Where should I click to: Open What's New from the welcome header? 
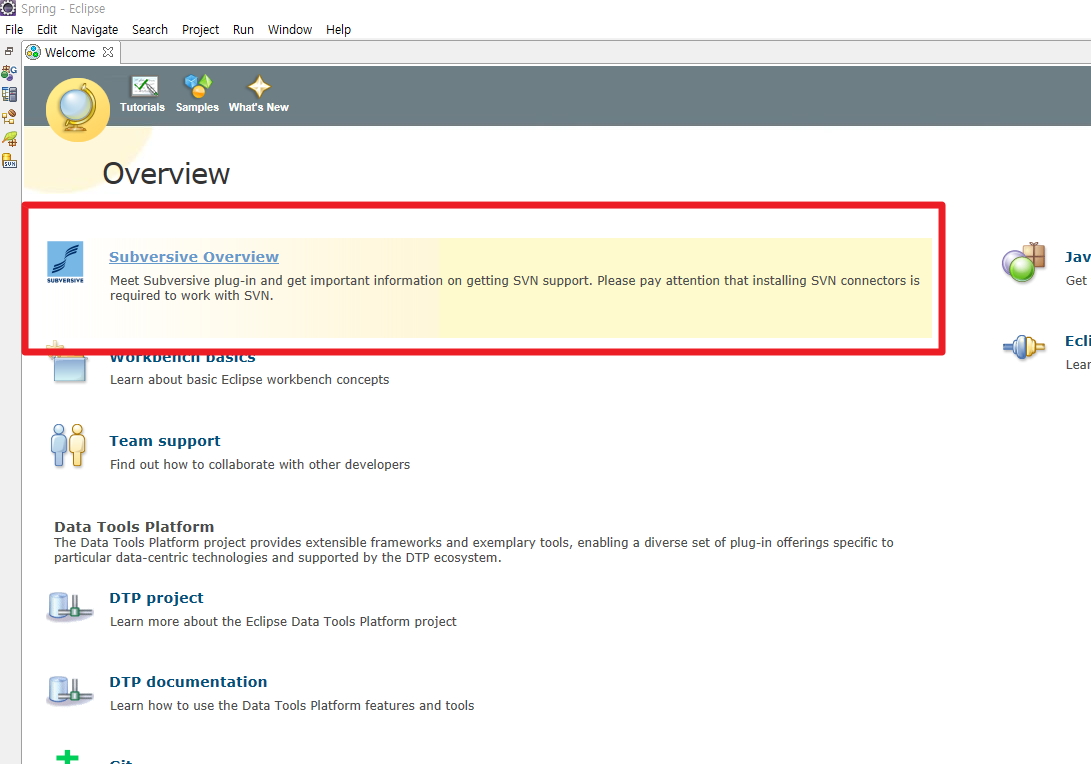(x=259, y=94)
